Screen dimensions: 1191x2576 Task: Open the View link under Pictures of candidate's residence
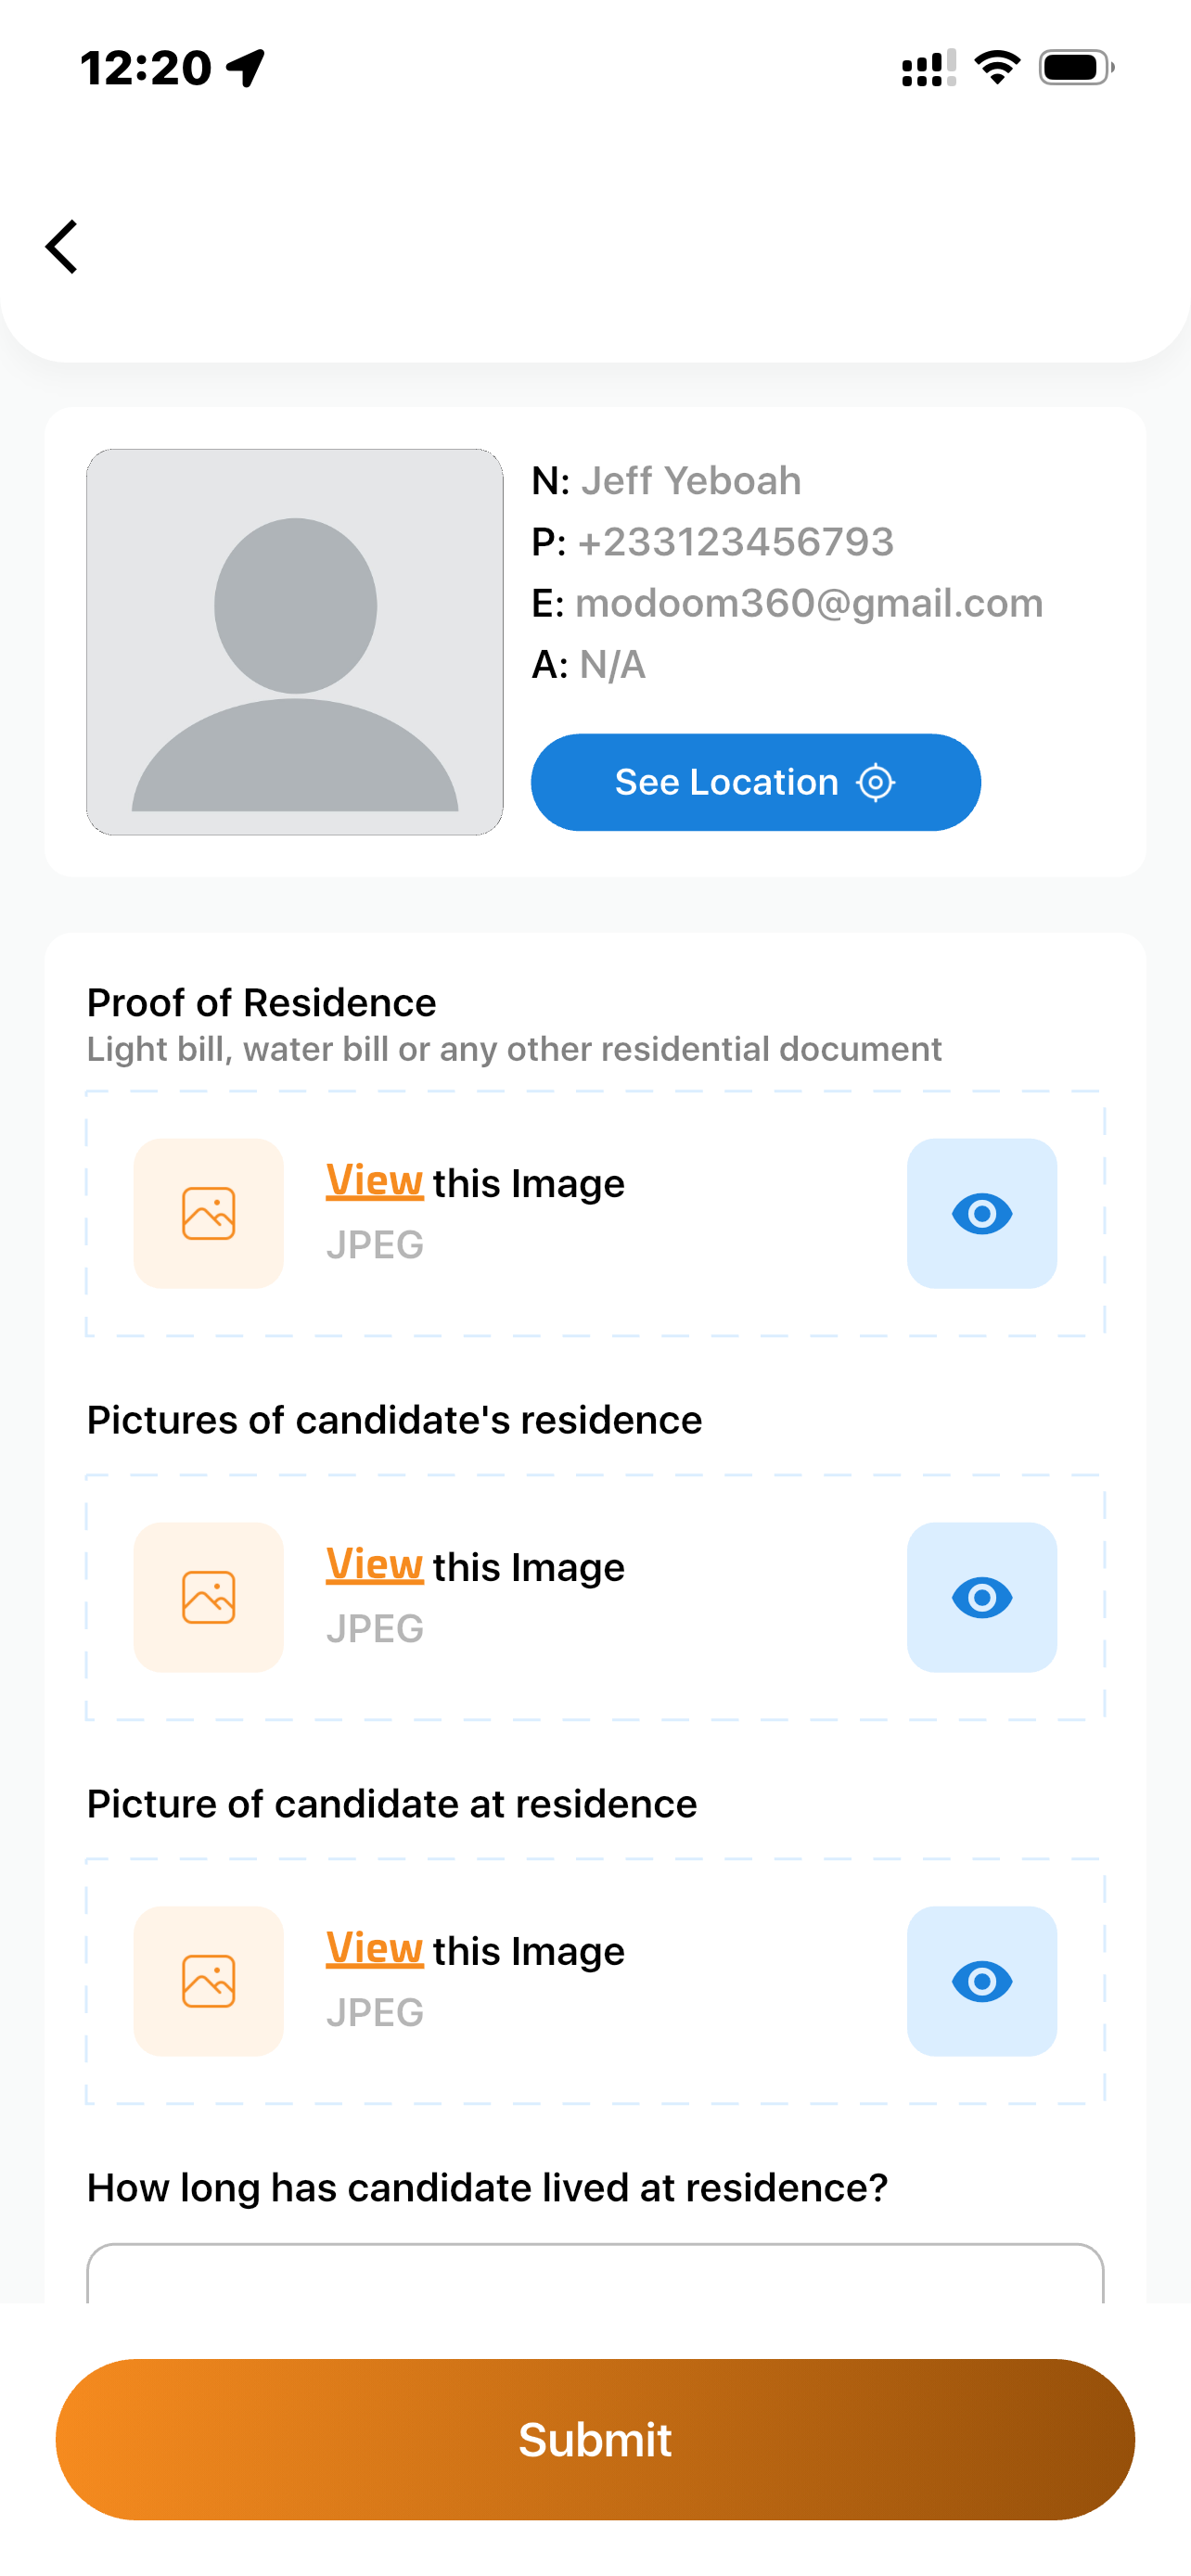[x=374, y=1565]
